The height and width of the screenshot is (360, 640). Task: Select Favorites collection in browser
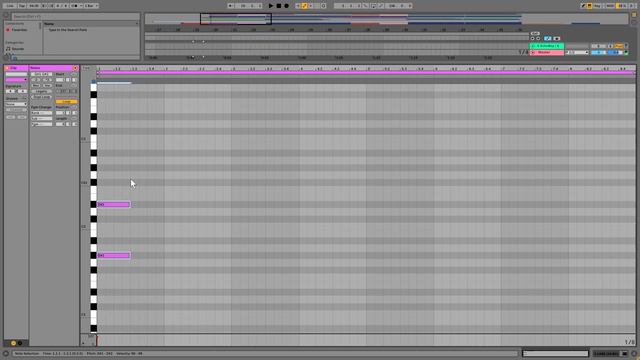tap(19, 30)
